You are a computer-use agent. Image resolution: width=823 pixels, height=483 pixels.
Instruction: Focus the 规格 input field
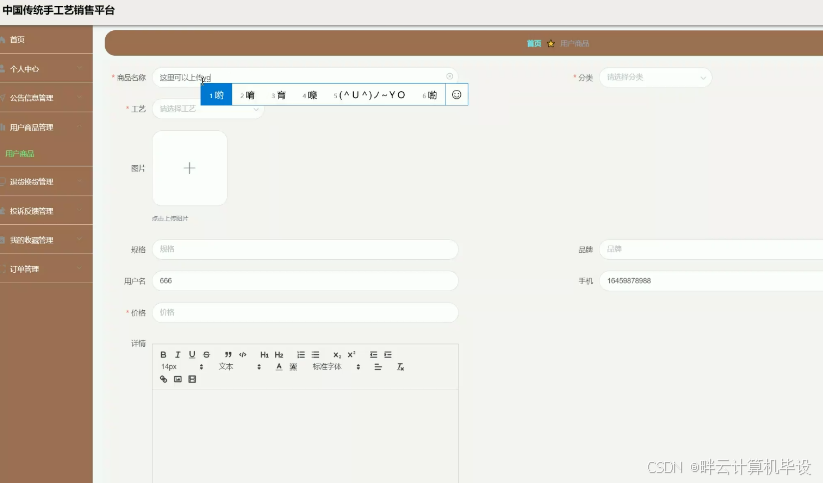[x=305, y=249]
